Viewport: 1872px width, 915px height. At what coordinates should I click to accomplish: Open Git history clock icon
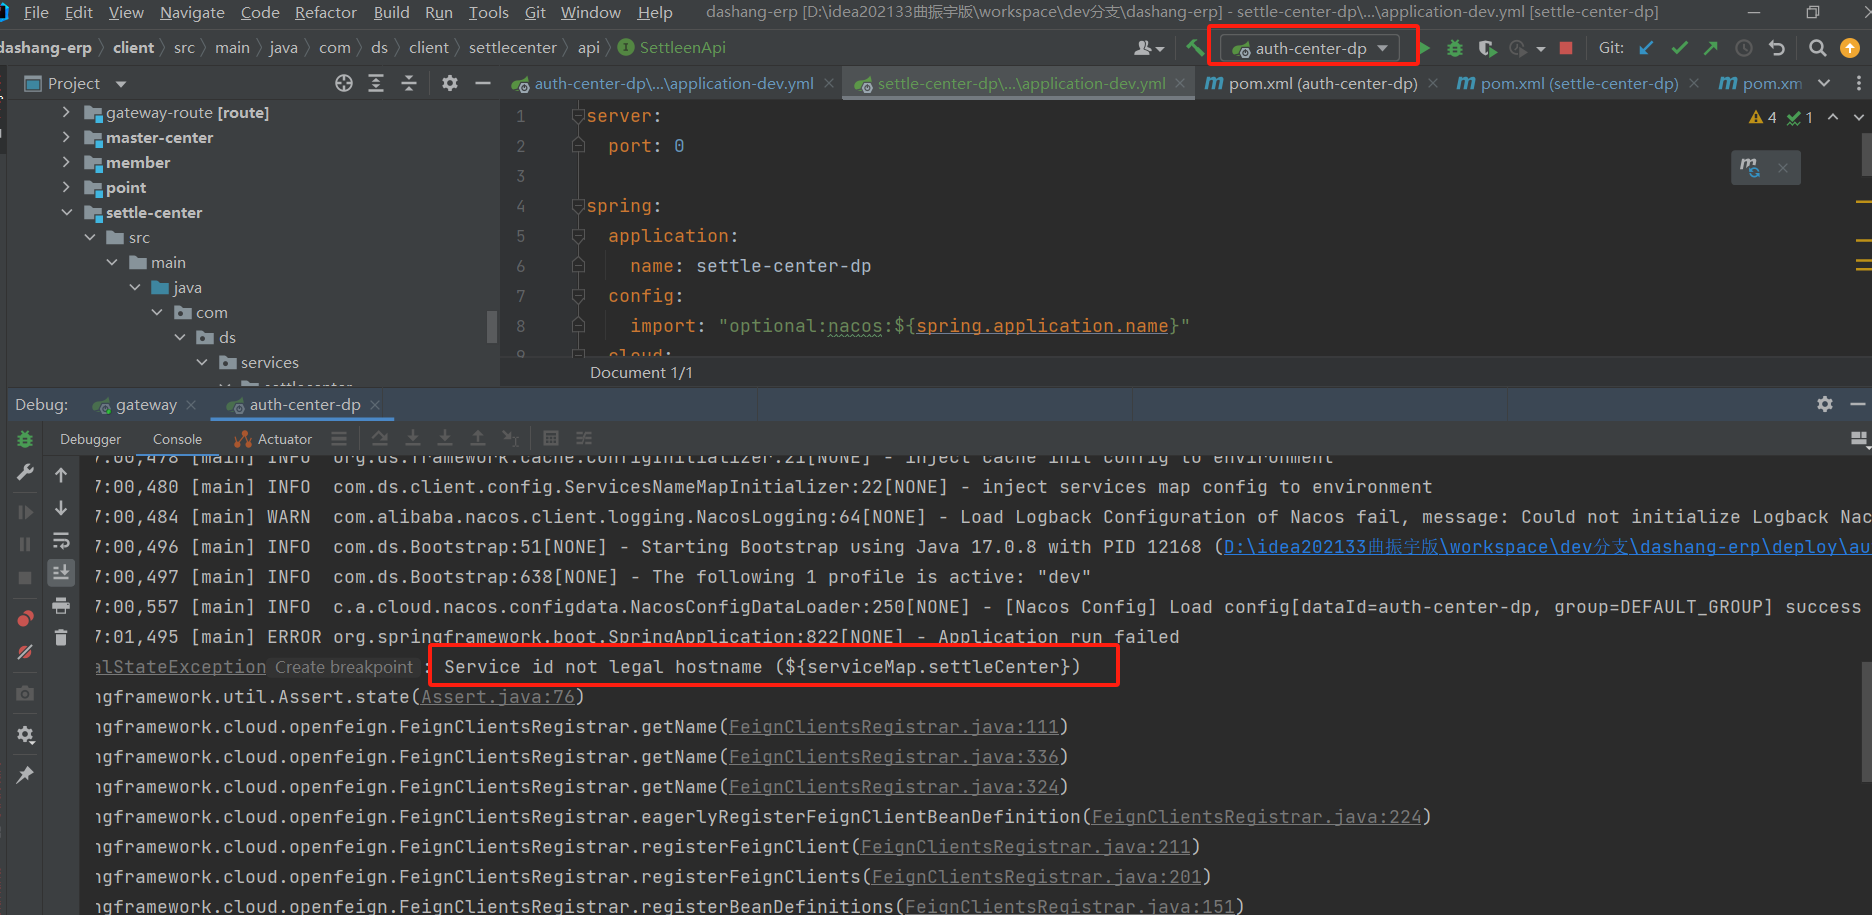point(1744,48)
